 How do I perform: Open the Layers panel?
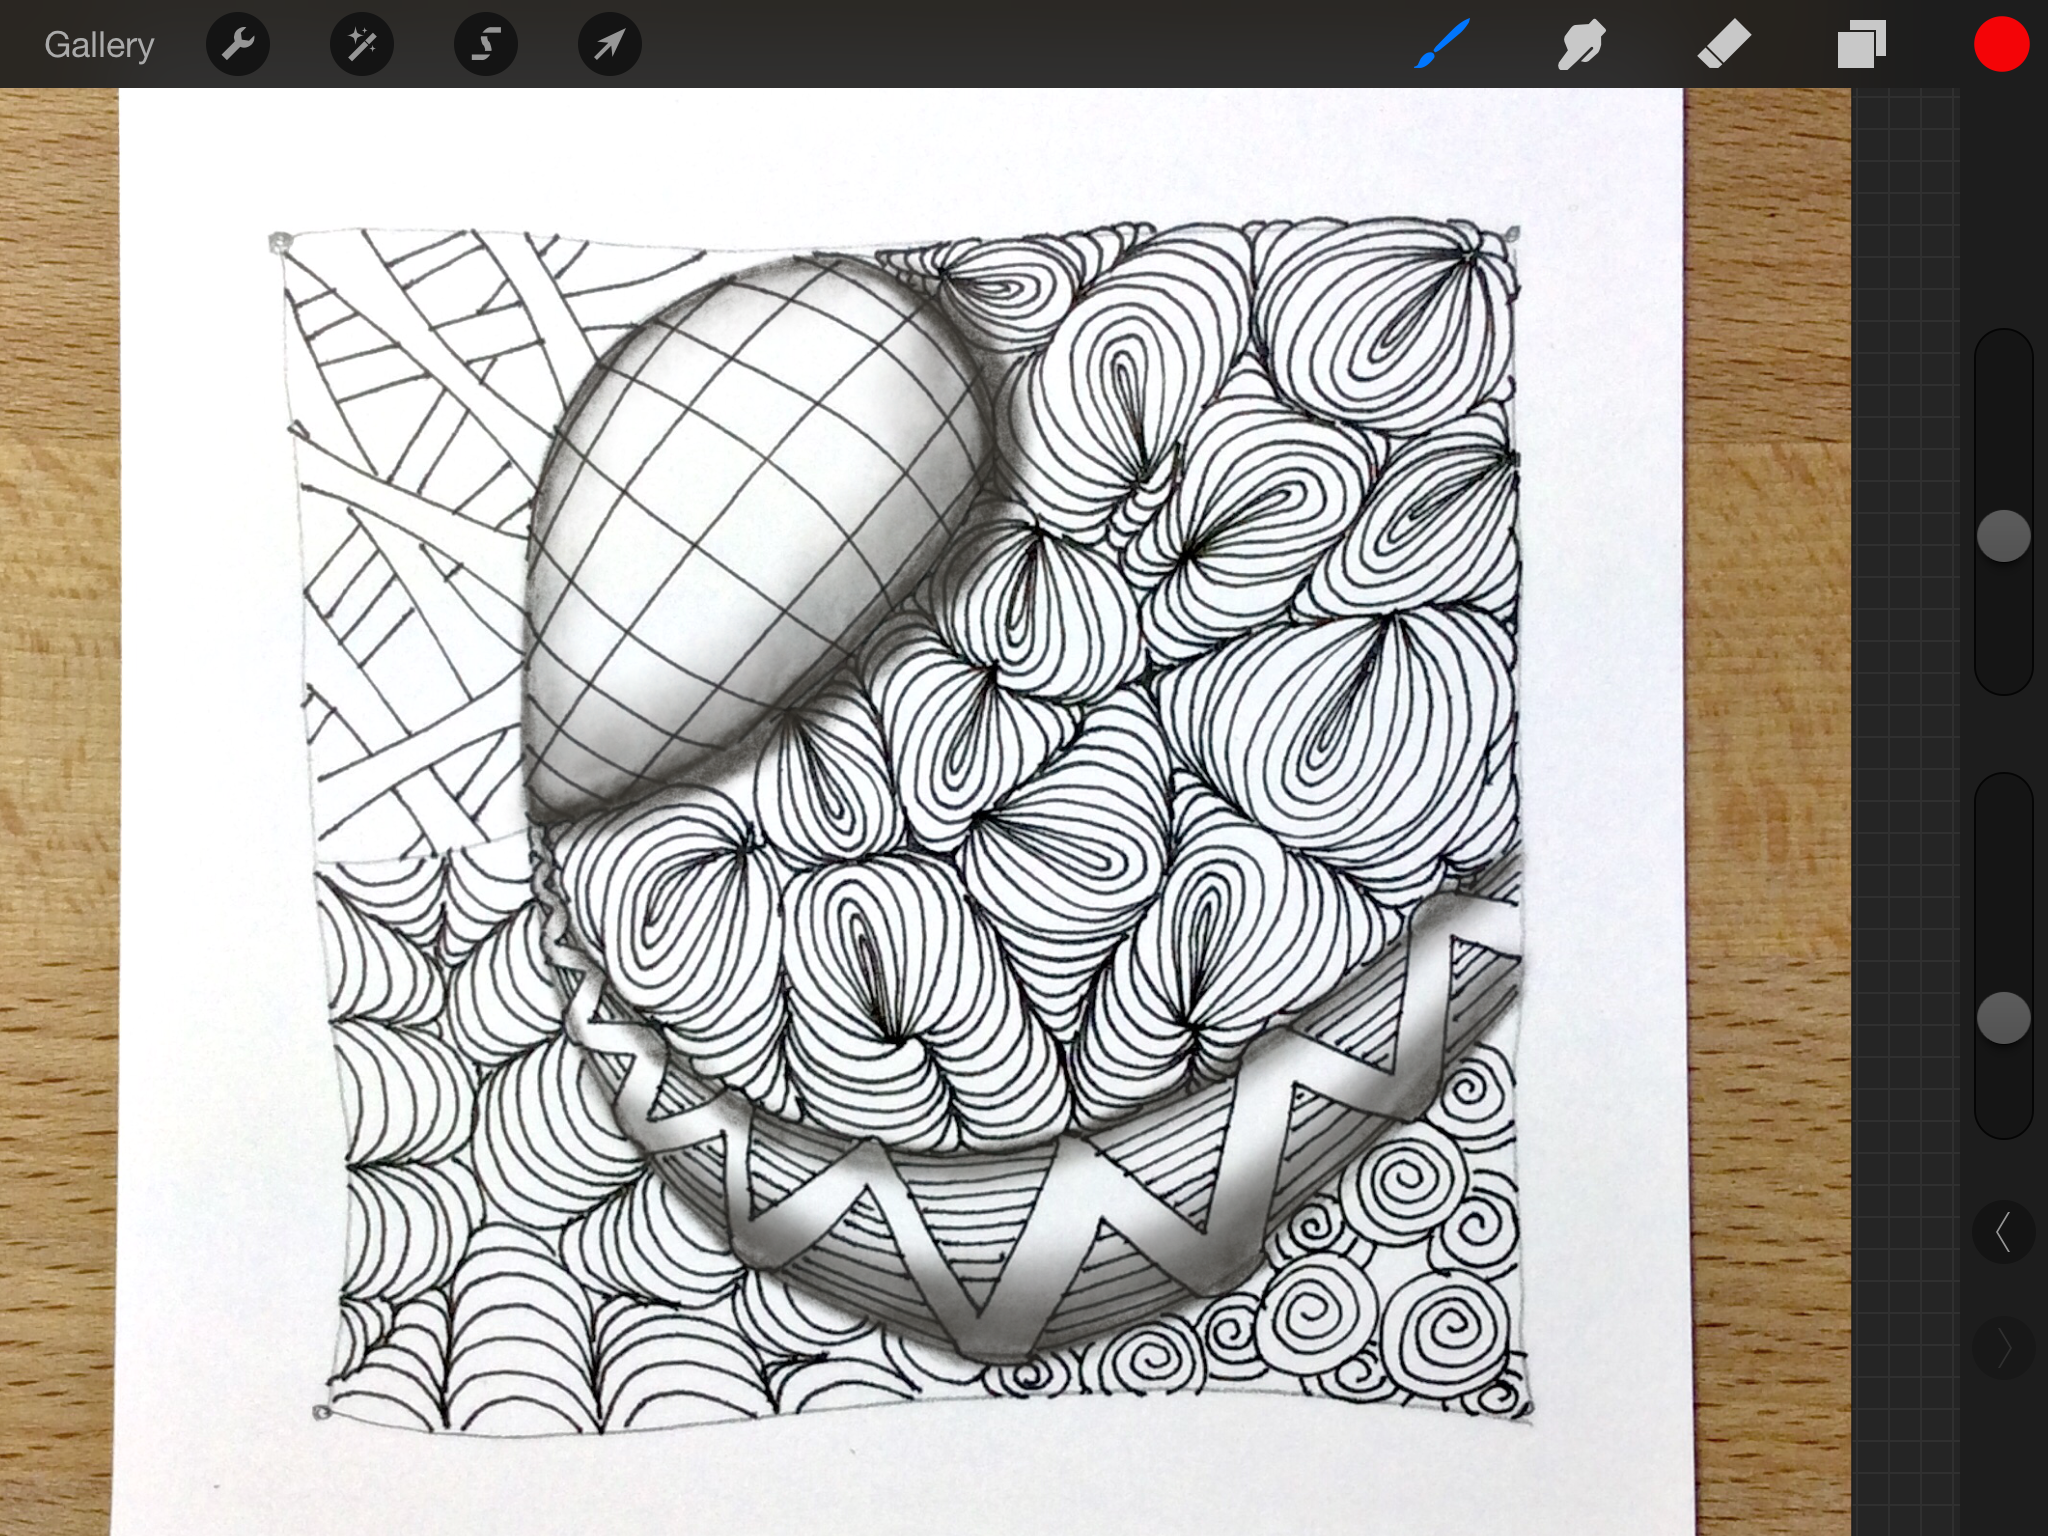pos(1861,45)
